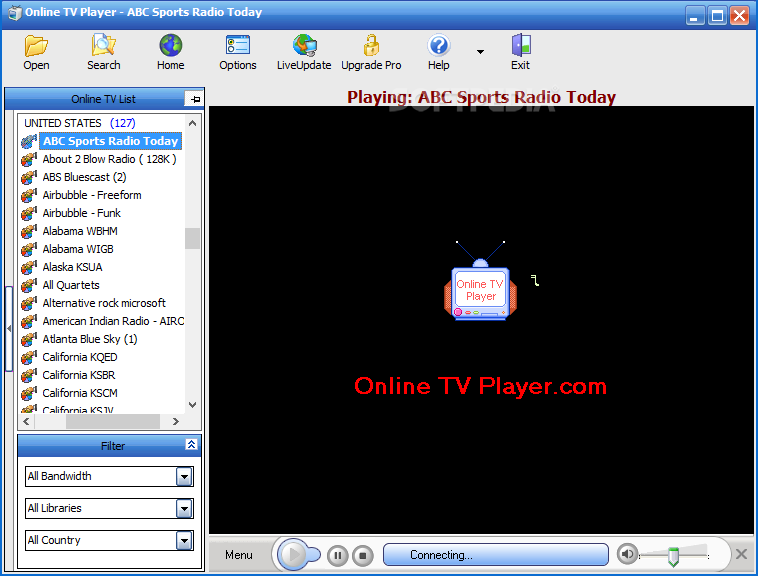
Task: Click the Connecting... status bar
Action: (x=496, y=555)
